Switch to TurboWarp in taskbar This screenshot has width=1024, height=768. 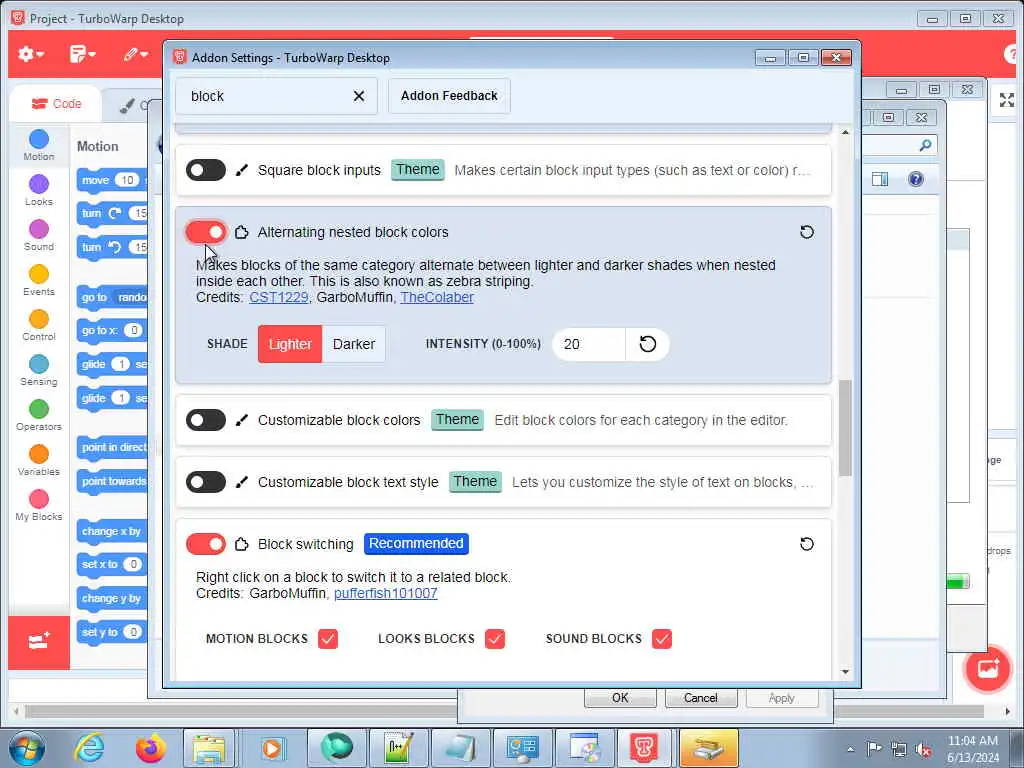643,748
